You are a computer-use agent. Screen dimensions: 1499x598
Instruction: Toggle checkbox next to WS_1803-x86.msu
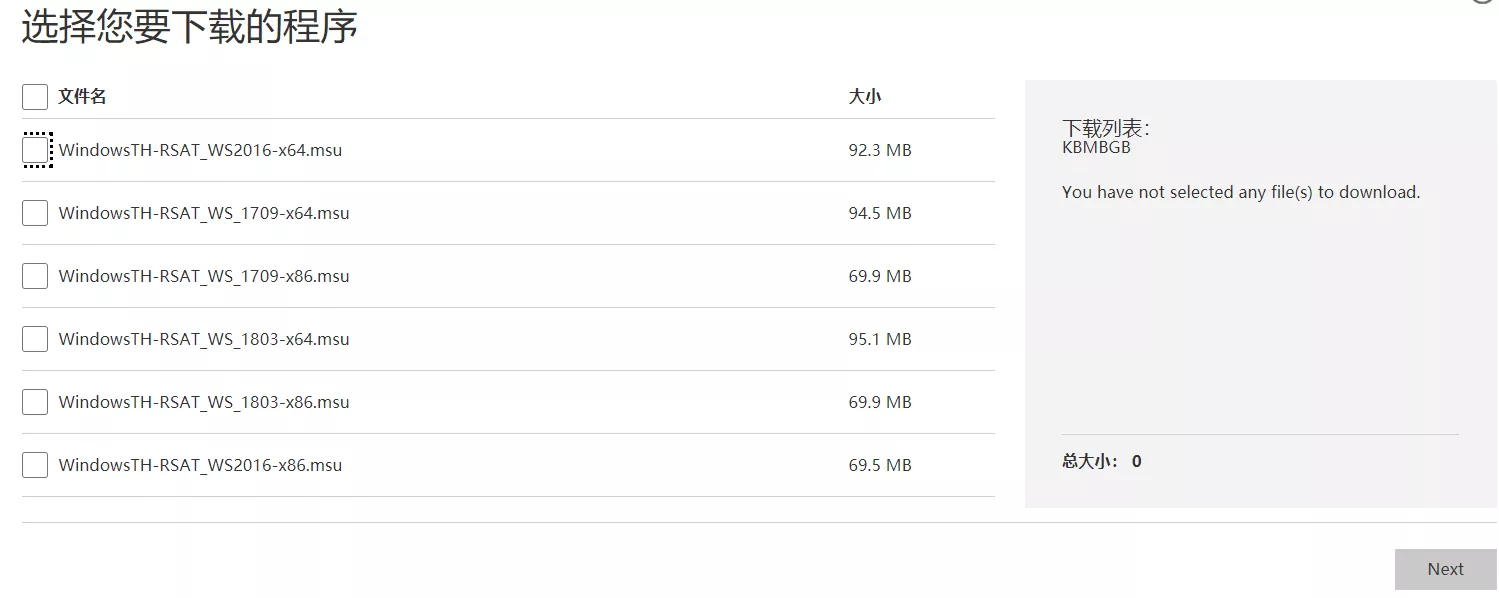[x=35, y=402]
